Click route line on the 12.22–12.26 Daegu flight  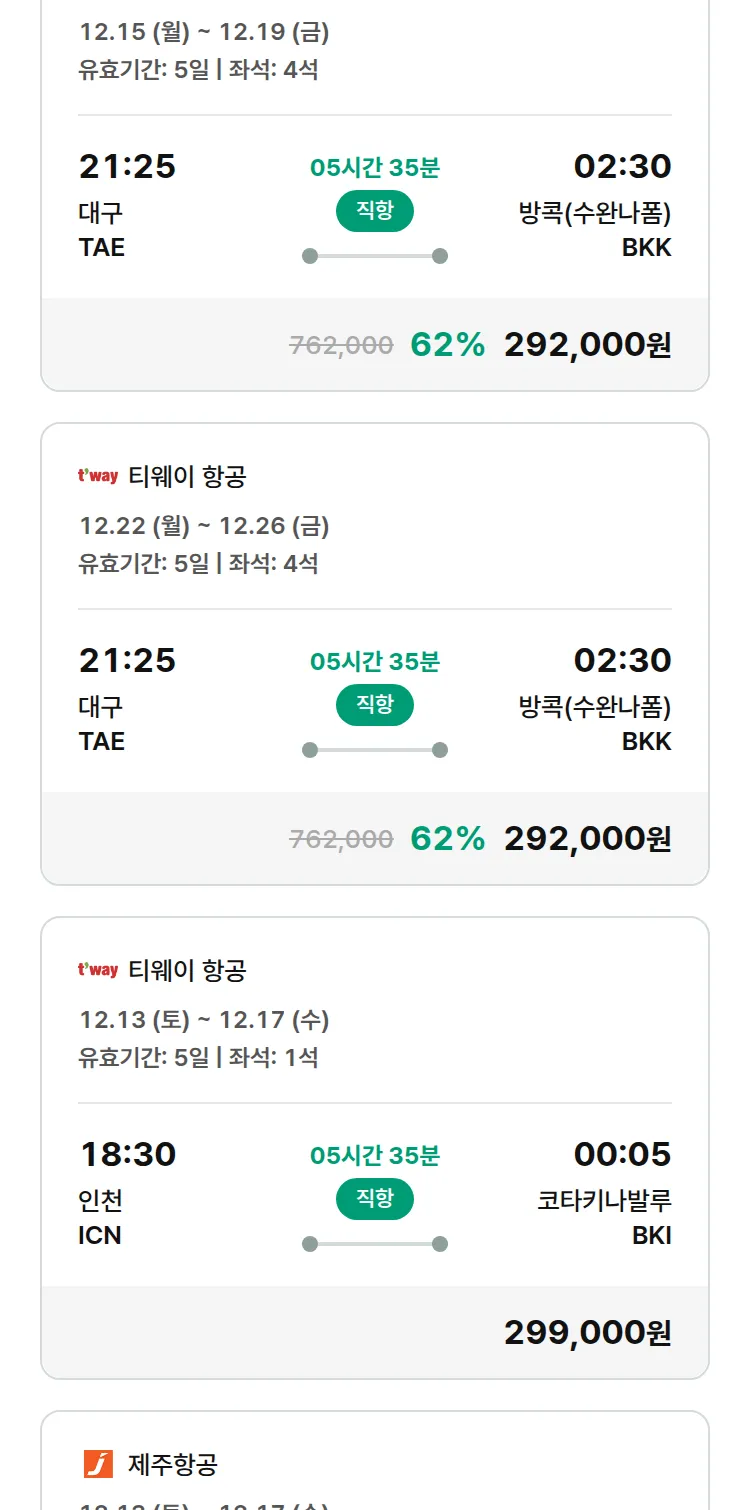[x=374, y=750]
